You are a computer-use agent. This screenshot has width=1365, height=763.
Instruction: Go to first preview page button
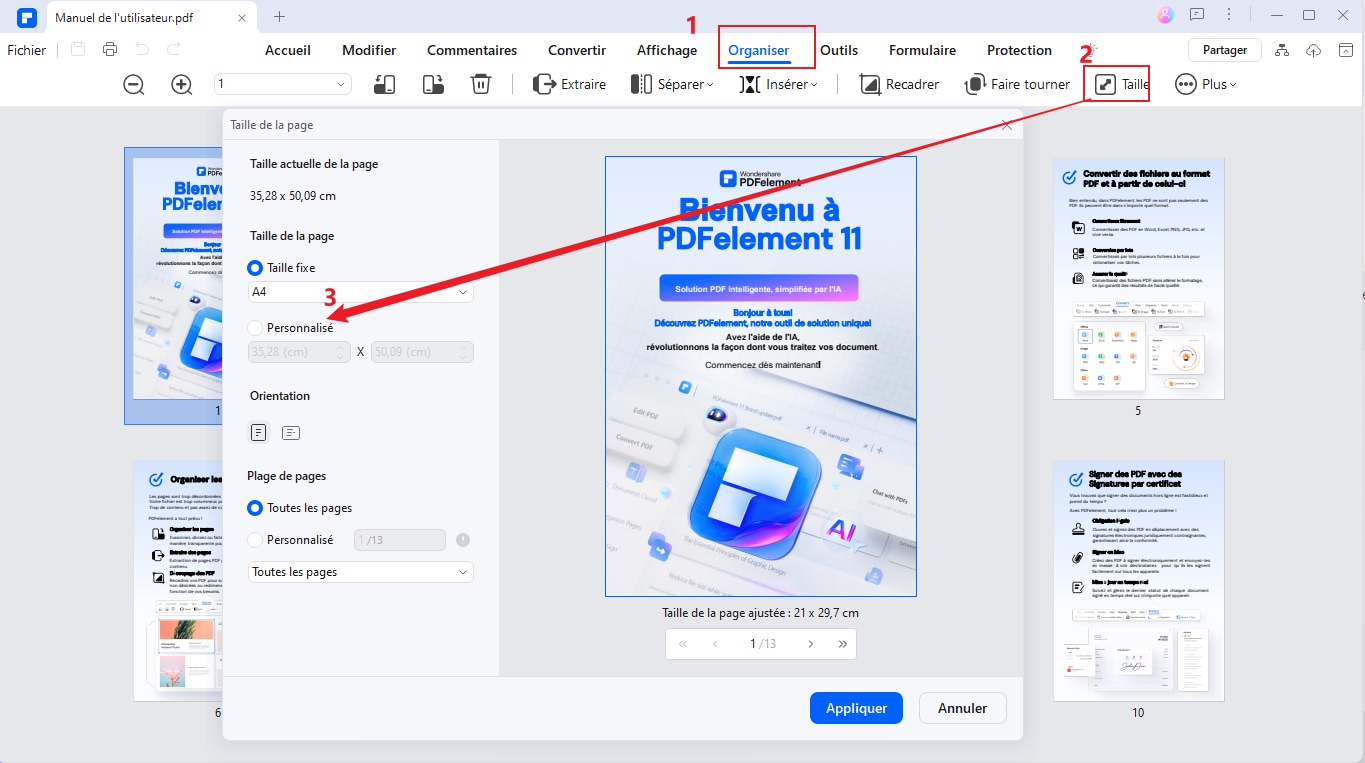(683, 644)
